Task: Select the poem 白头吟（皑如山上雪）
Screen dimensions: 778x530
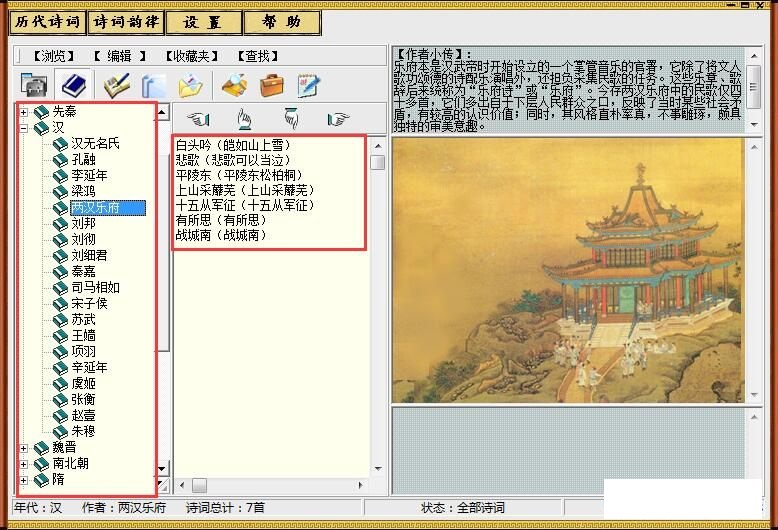Action: tap(233, 145)
